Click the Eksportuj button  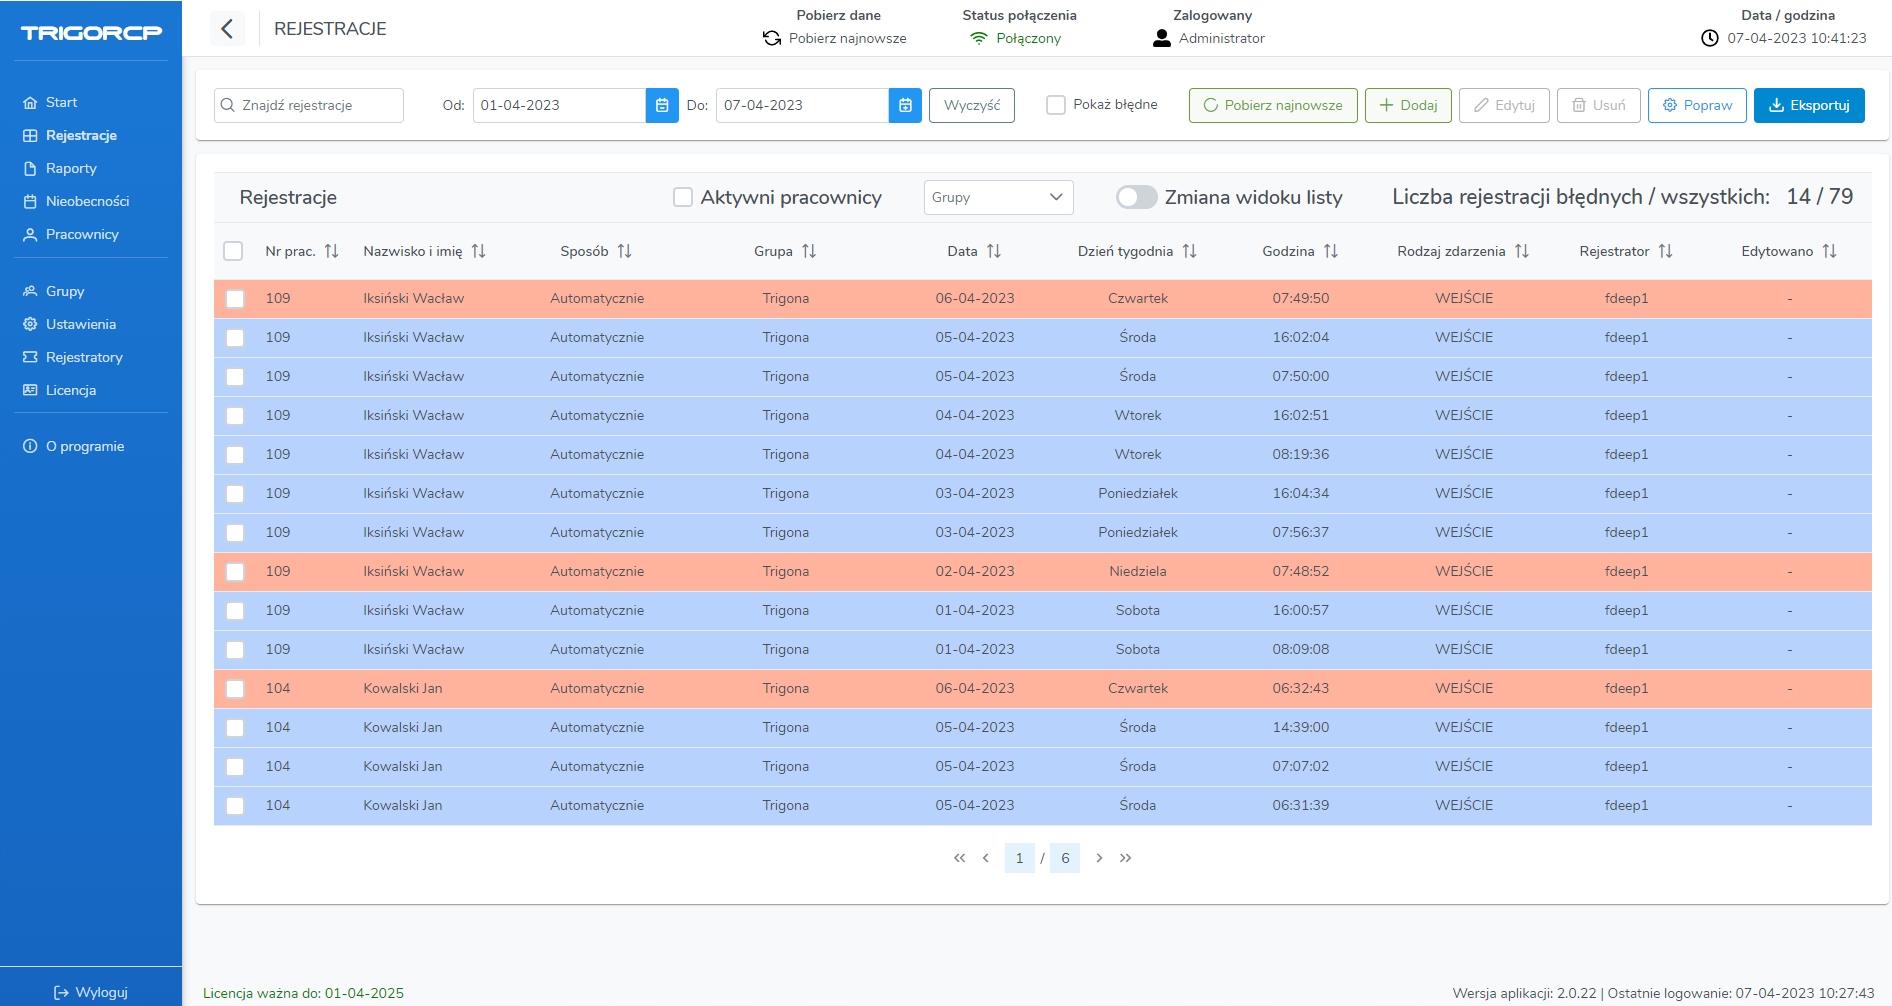click(x=1808, y=105)
